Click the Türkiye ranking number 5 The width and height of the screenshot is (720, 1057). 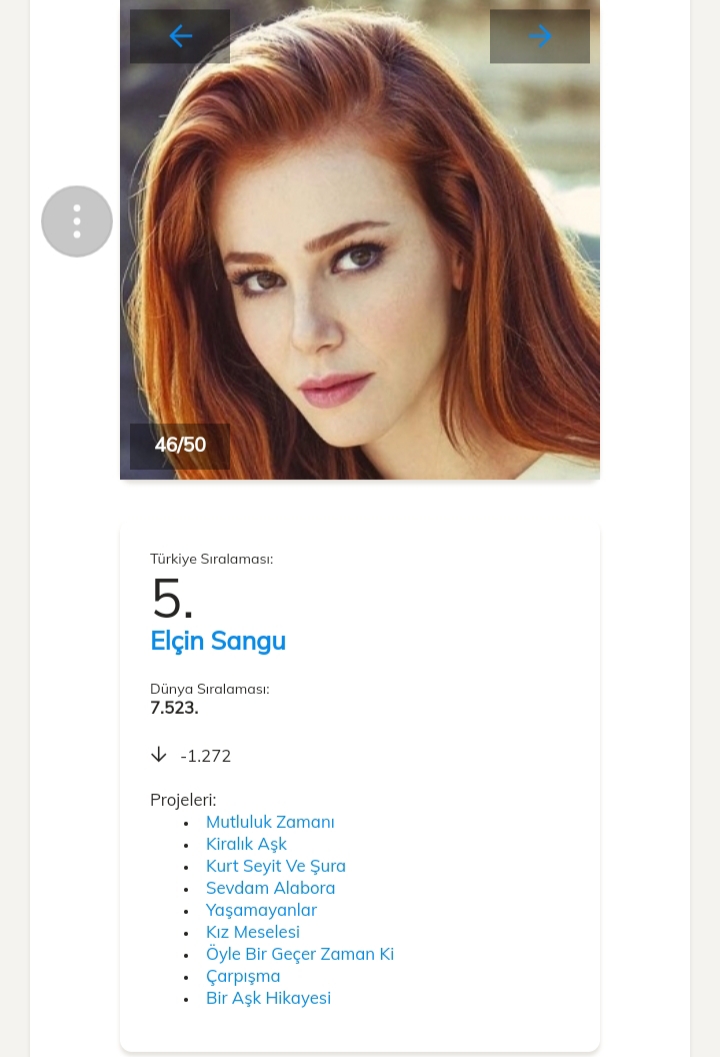coord(172,600)
